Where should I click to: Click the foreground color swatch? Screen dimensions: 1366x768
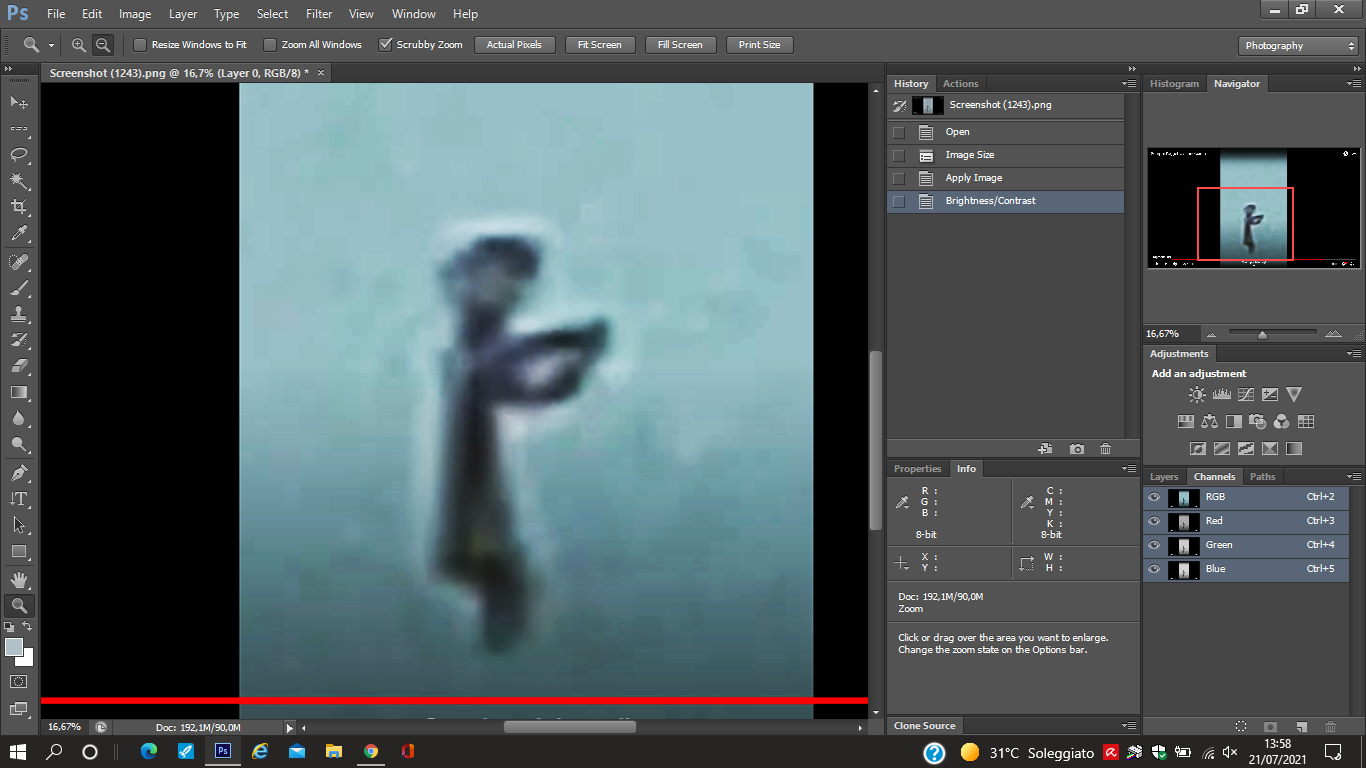(x=14, y=647)
